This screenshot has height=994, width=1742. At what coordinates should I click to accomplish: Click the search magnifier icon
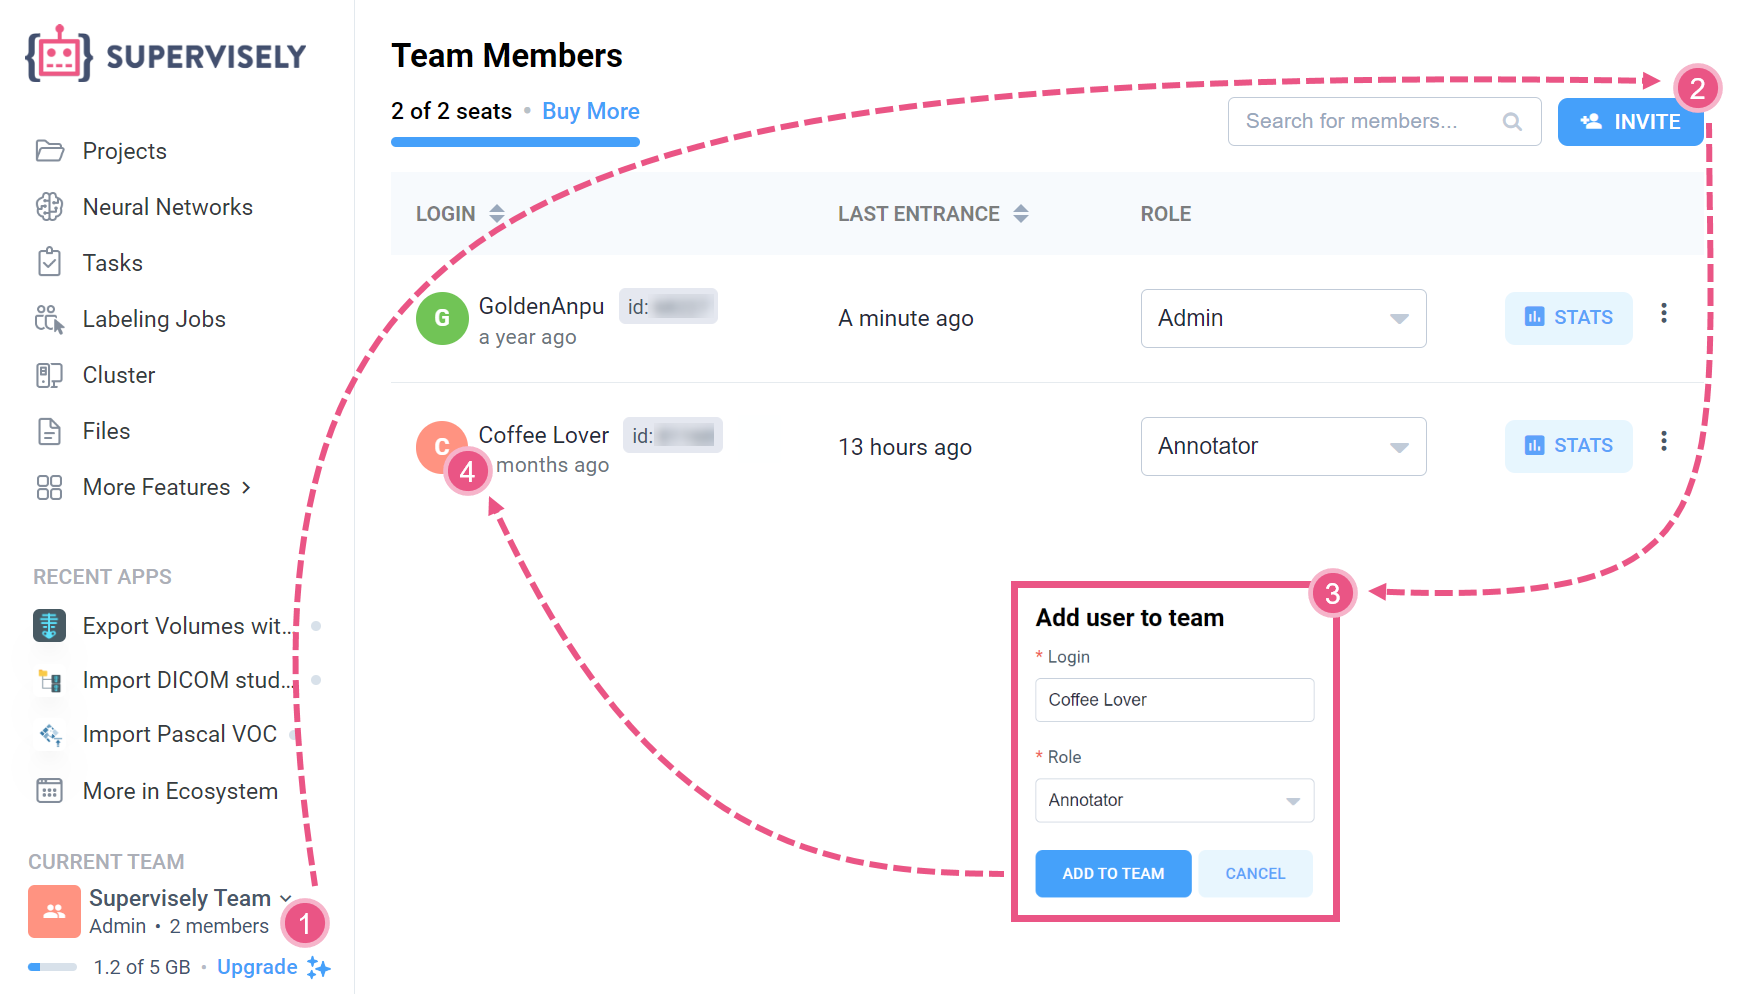tap(1512, 122)
